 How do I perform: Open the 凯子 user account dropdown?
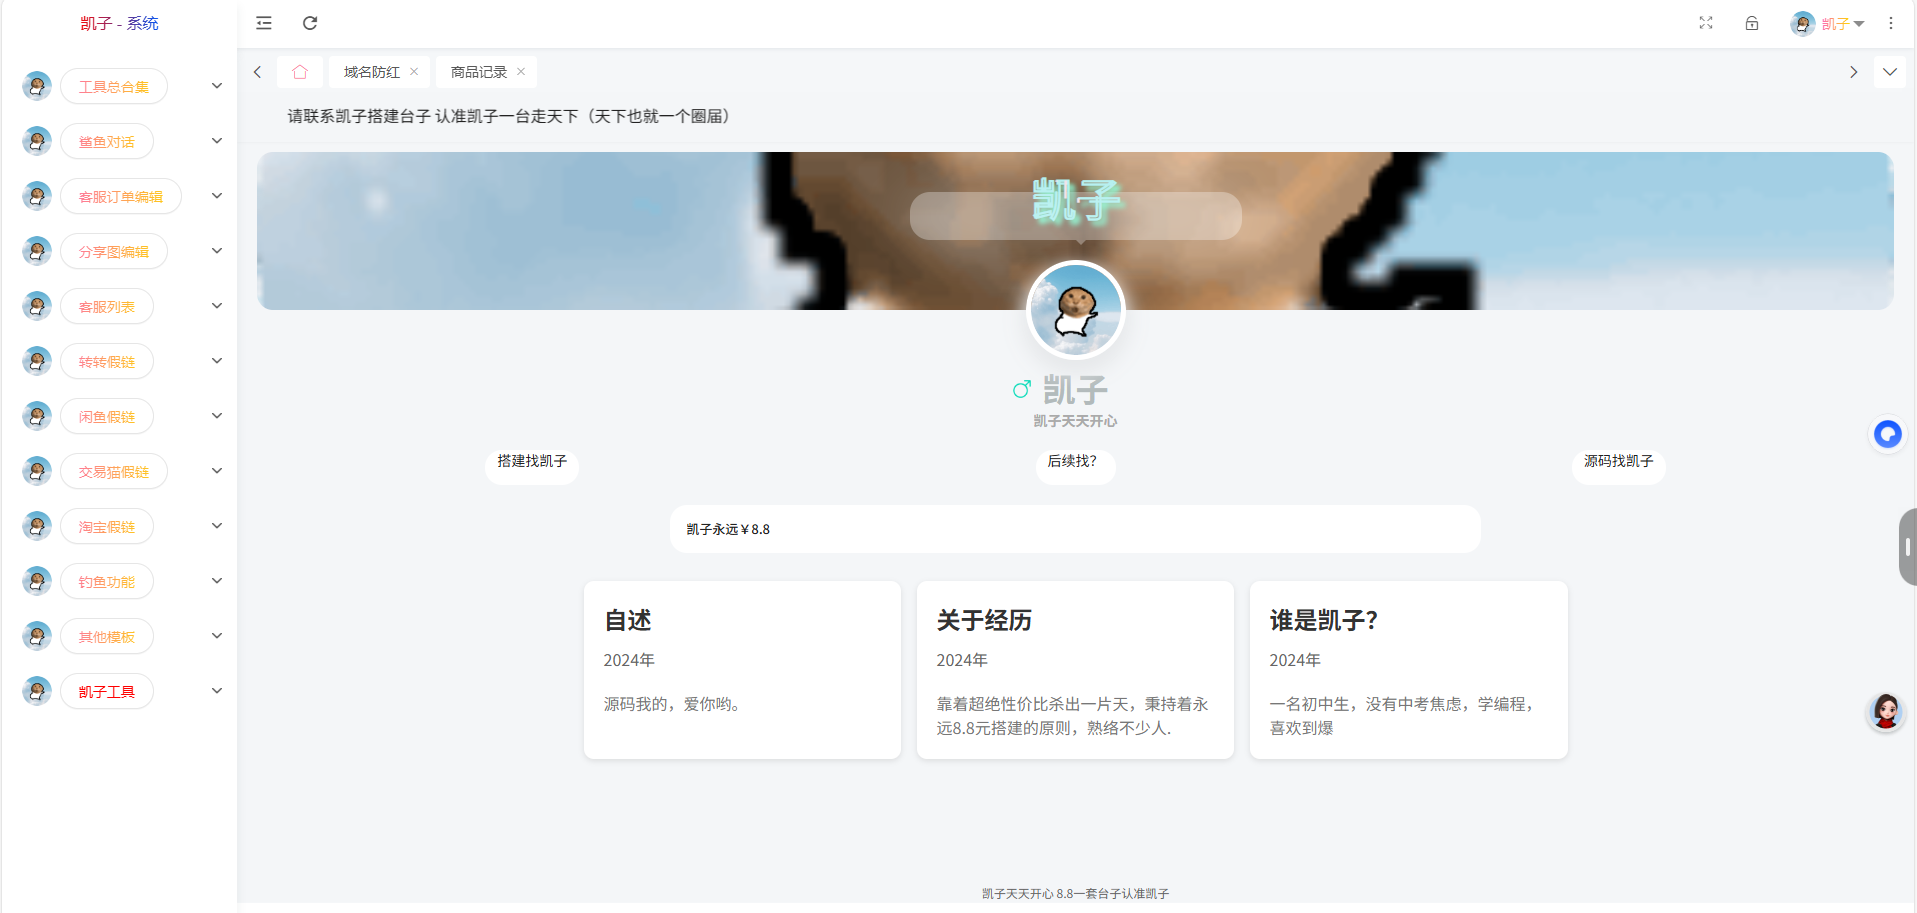[1828, 24]
